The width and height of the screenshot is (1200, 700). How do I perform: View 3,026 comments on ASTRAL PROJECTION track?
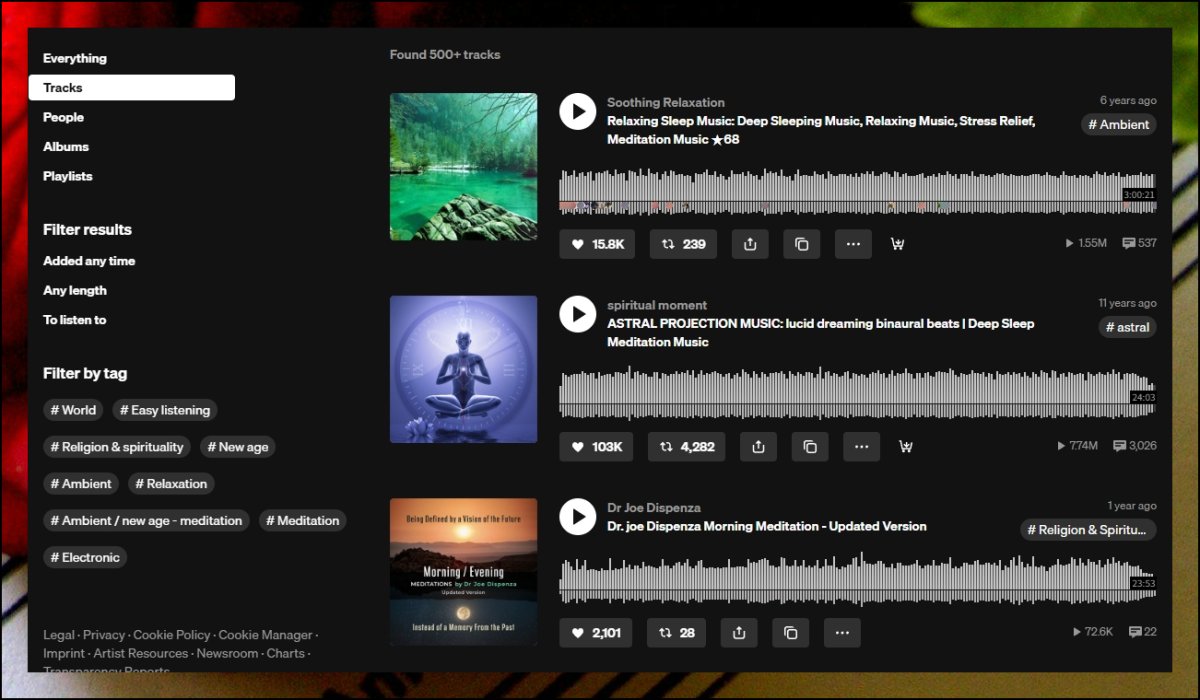pos(1135,446)
